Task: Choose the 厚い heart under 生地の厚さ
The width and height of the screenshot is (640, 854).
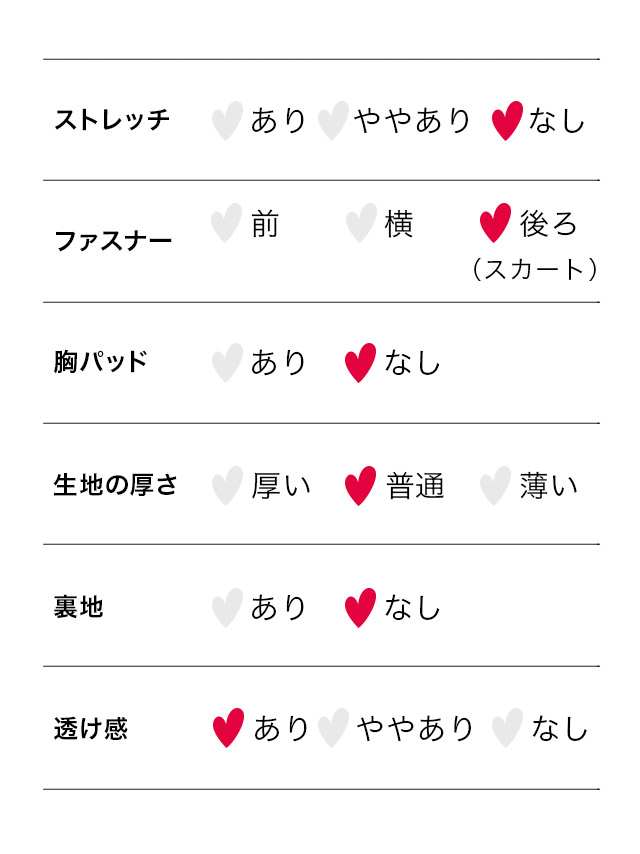Action: point(227,486)
